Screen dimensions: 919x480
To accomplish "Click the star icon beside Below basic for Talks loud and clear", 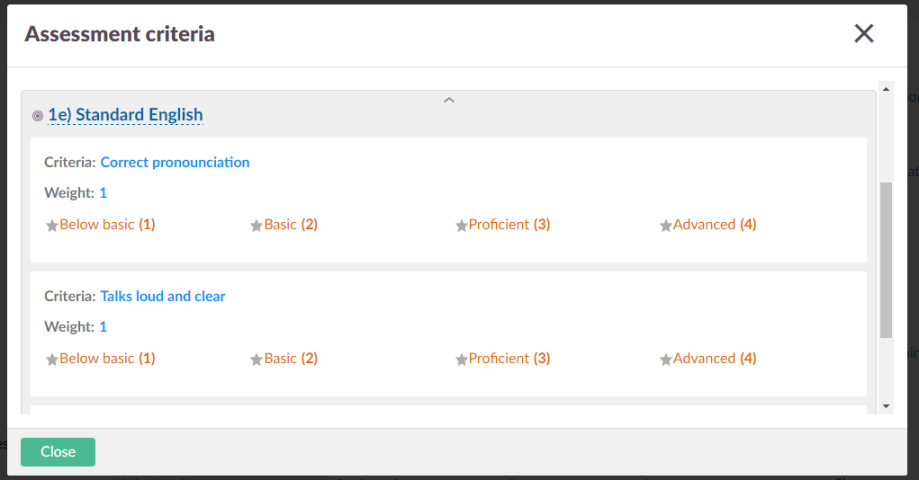I will 52,360.
